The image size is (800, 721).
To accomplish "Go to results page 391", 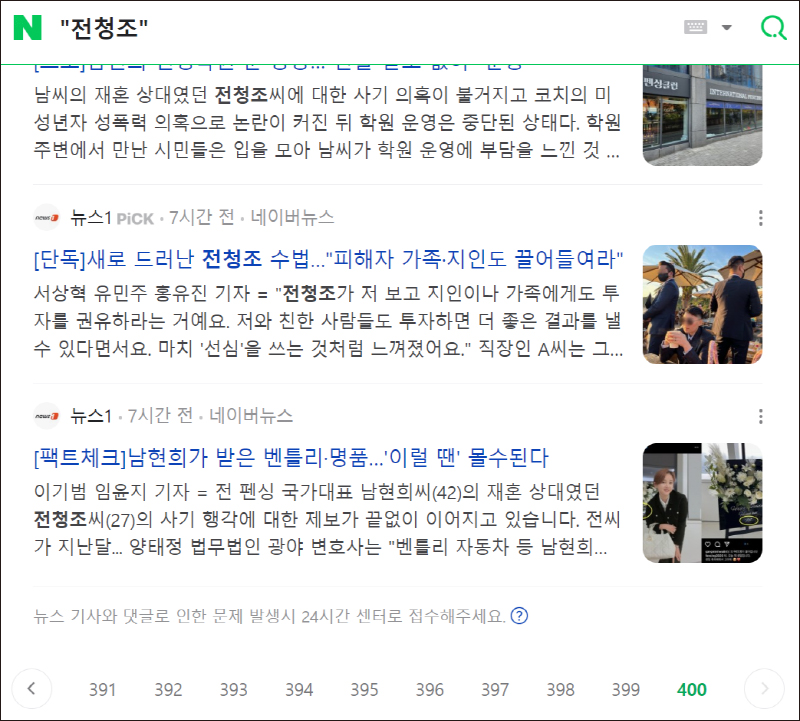I will click(x=103, y=689).
